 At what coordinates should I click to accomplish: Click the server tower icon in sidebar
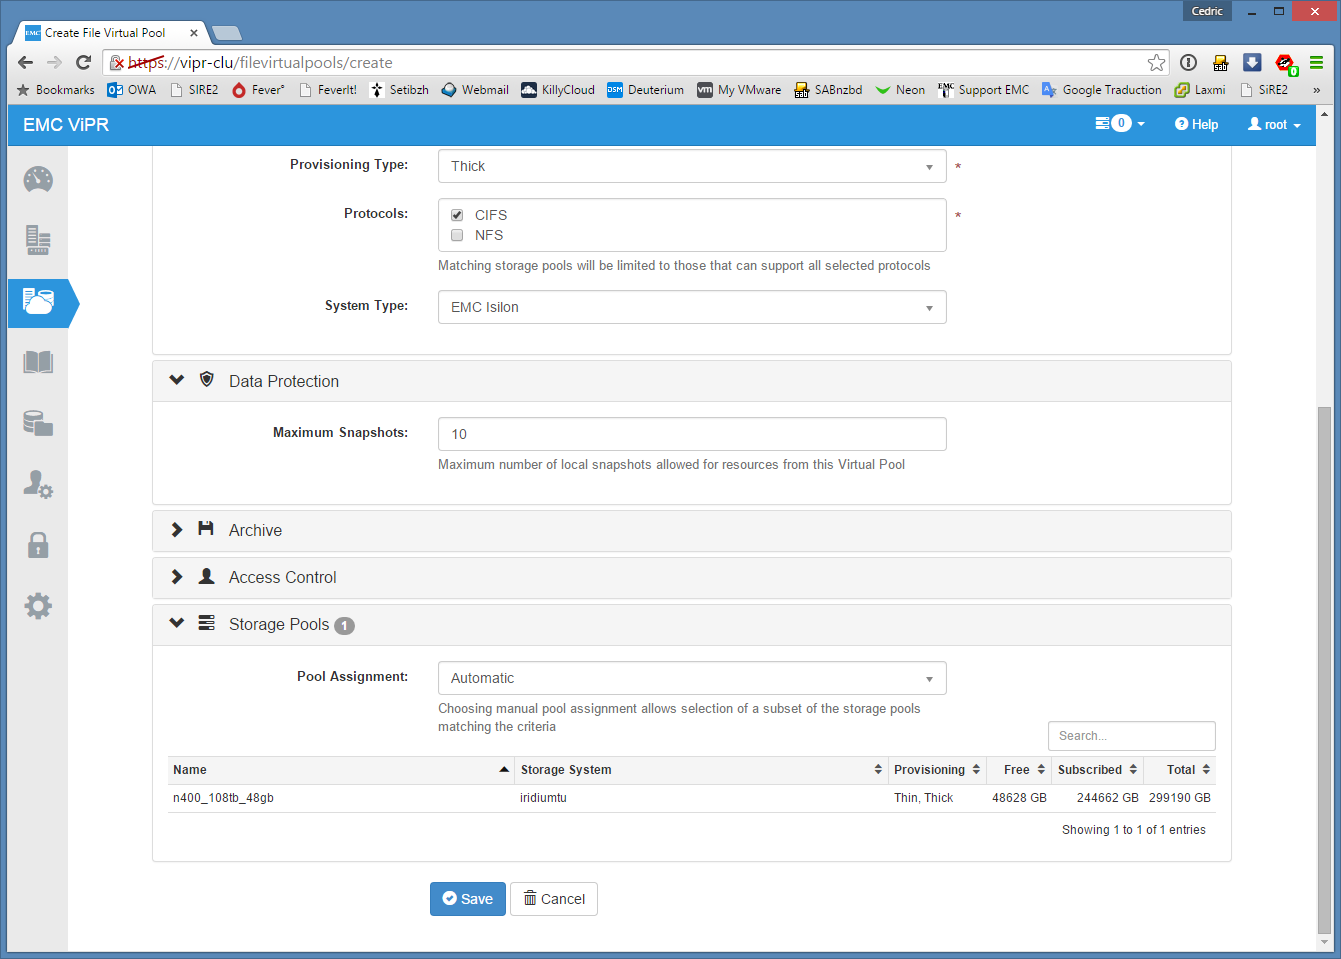coord(38,240)
